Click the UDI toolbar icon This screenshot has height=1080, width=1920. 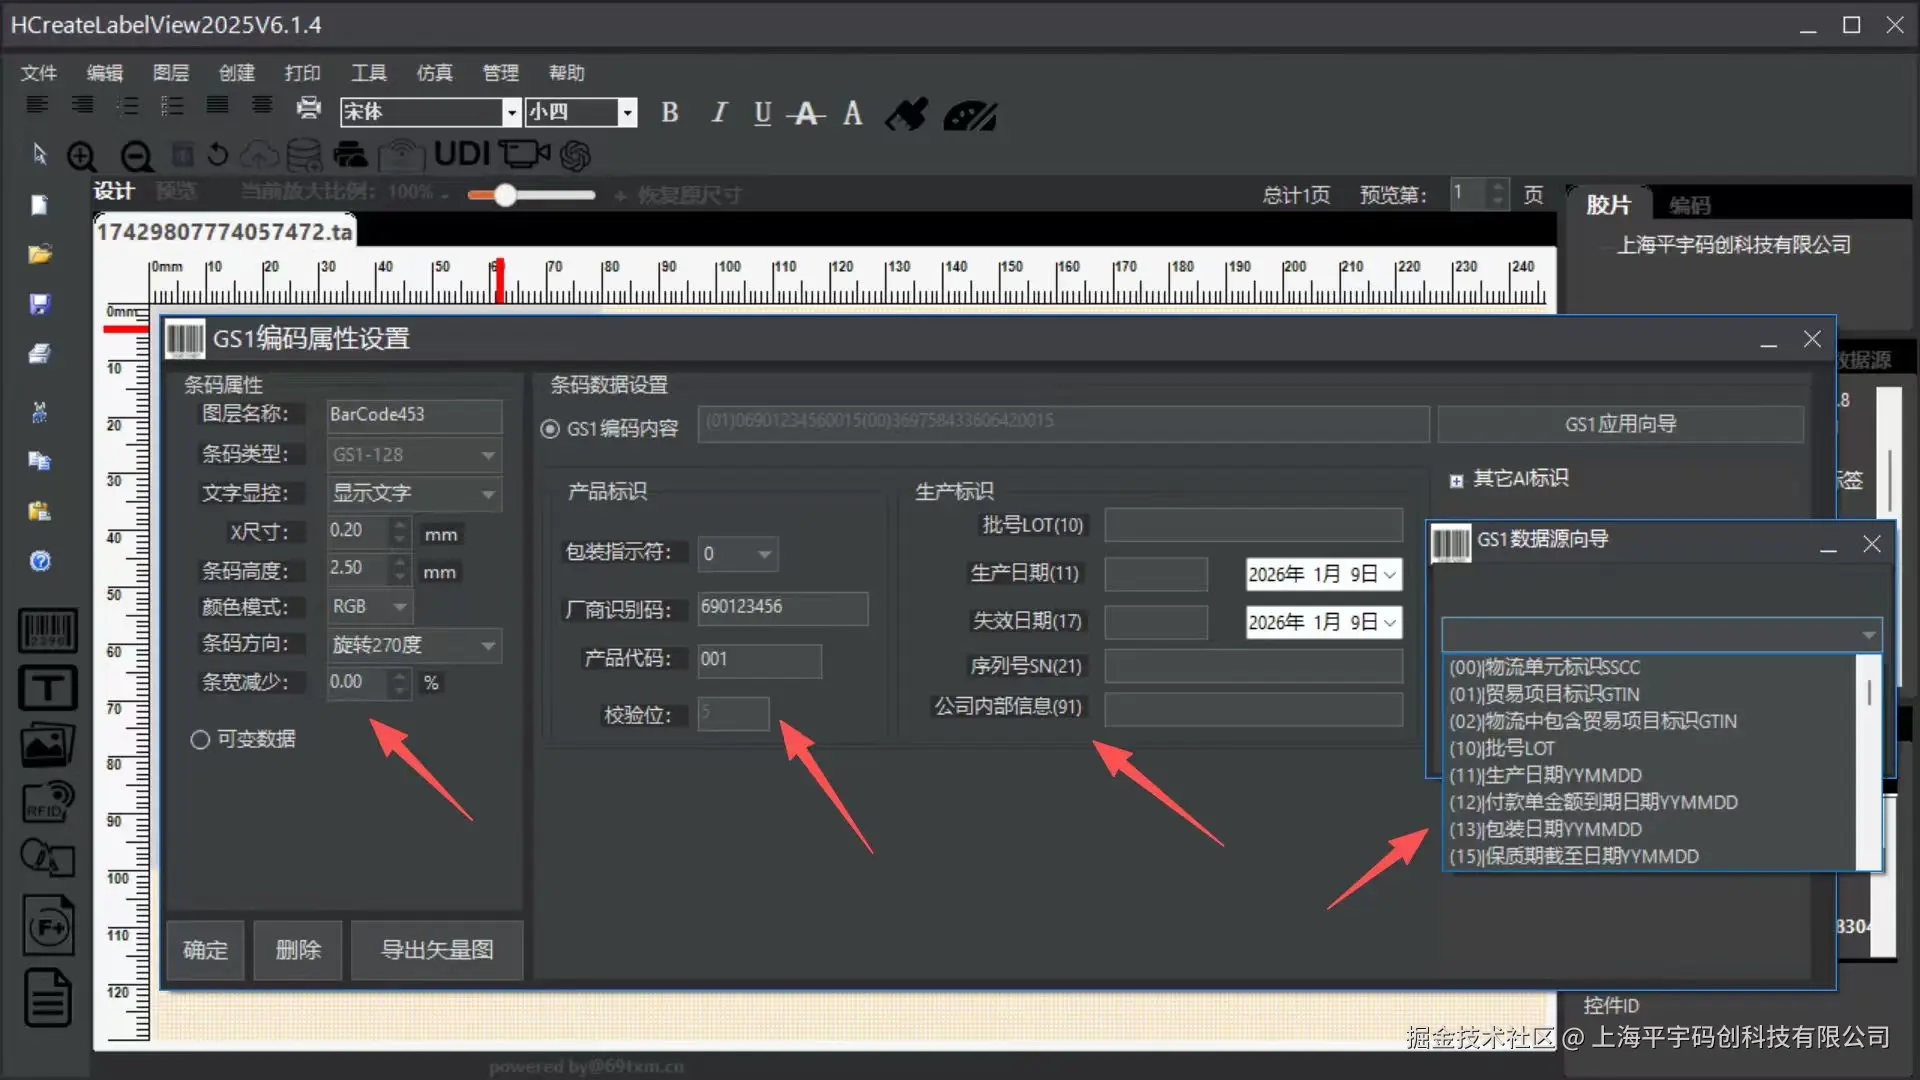pos(461,154)
